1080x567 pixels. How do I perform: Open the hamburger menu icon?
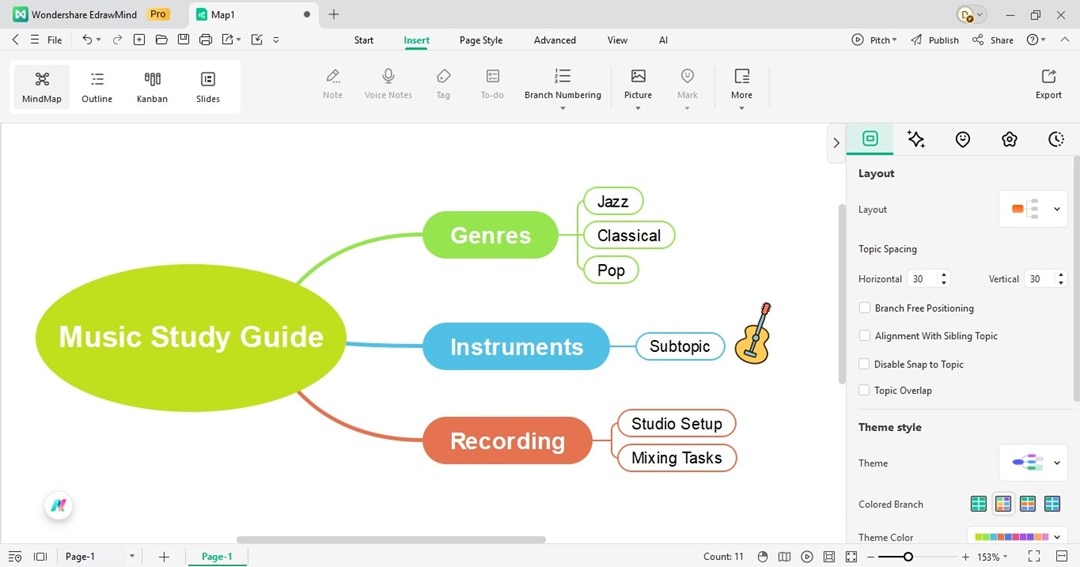pos(34,40)
